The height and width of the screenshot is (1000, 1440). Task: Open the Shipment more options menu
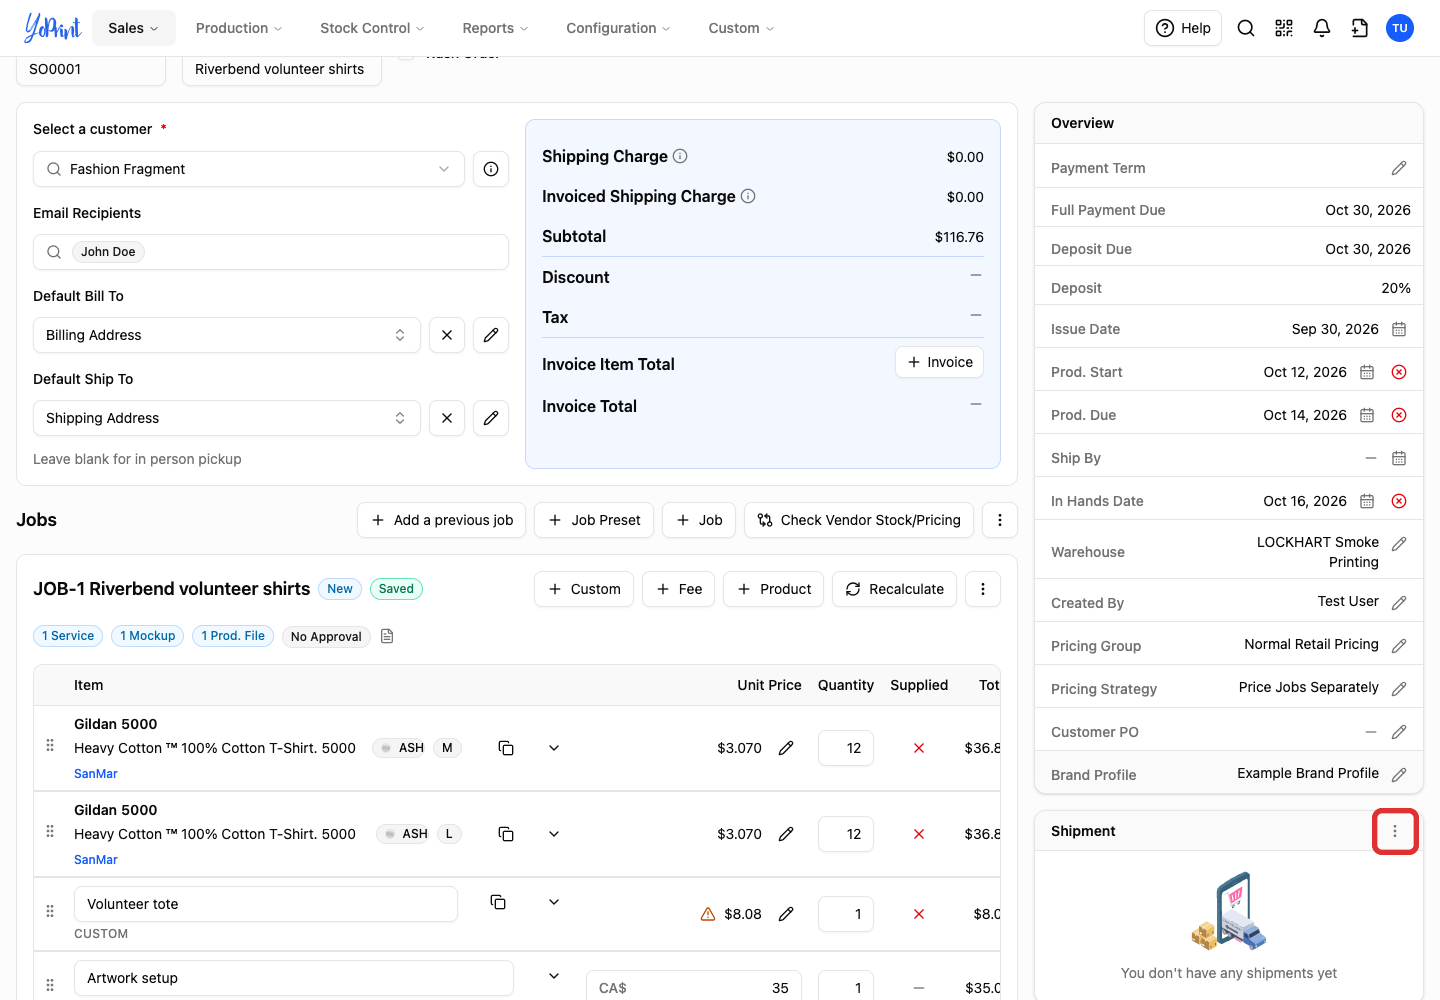click(x=1395, y=831)
